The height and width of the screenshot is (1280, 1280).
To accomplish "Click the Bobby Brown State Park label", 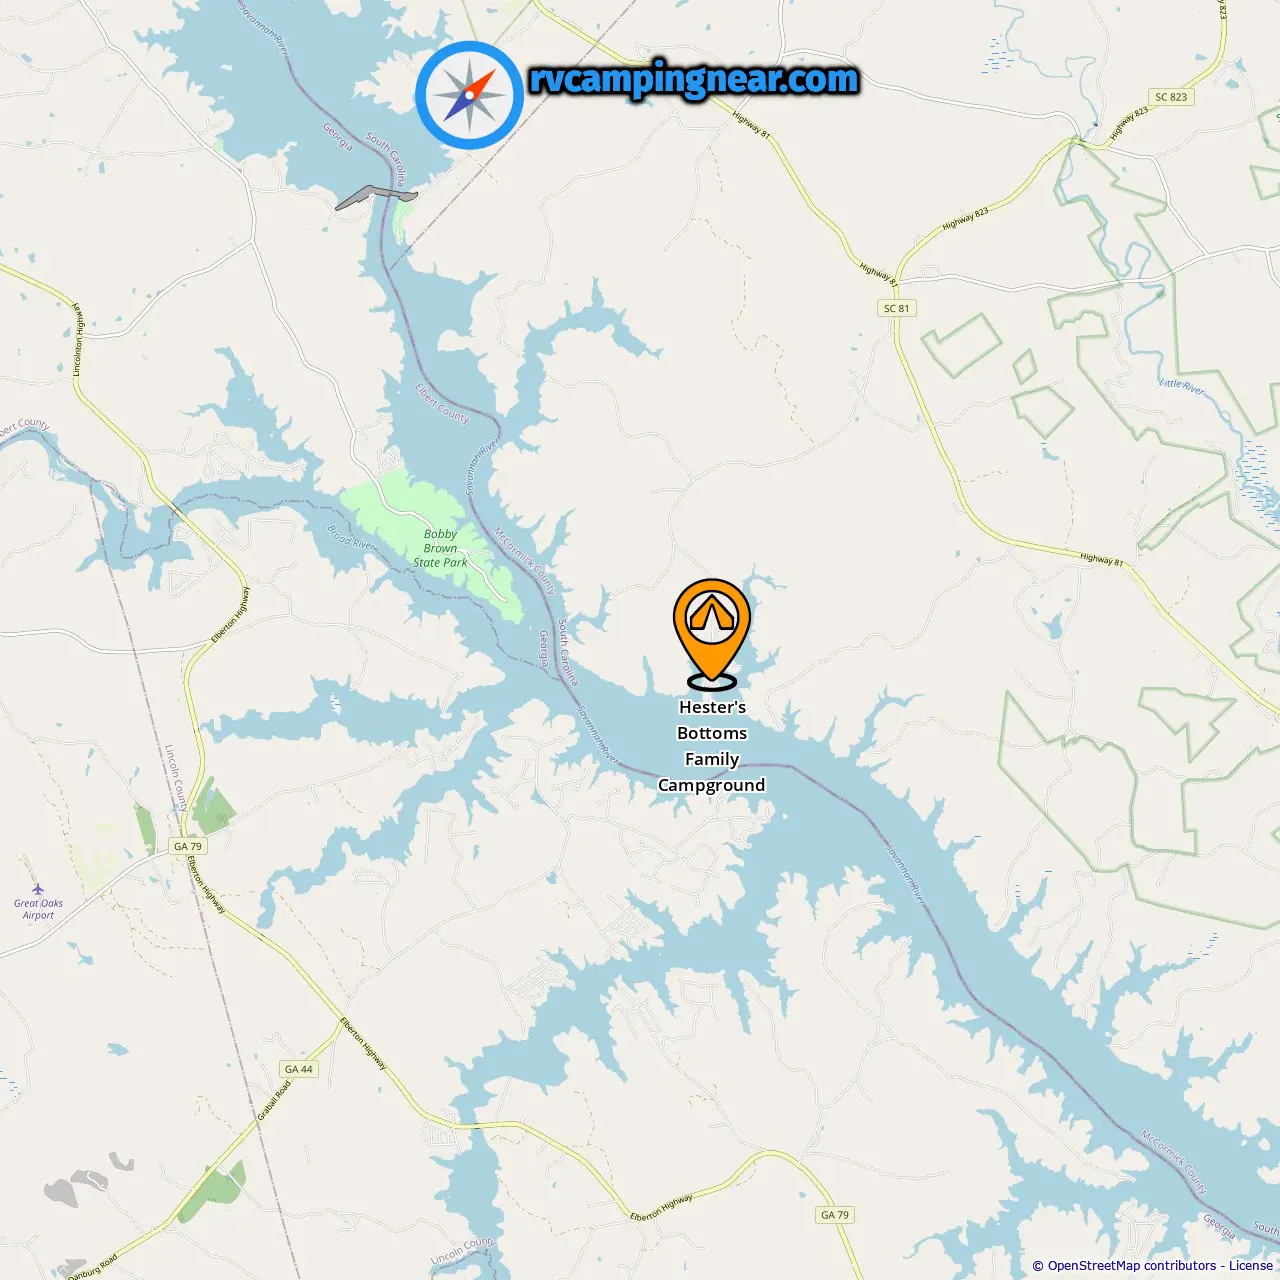I will pyautogui.click(x=440, y=548).
